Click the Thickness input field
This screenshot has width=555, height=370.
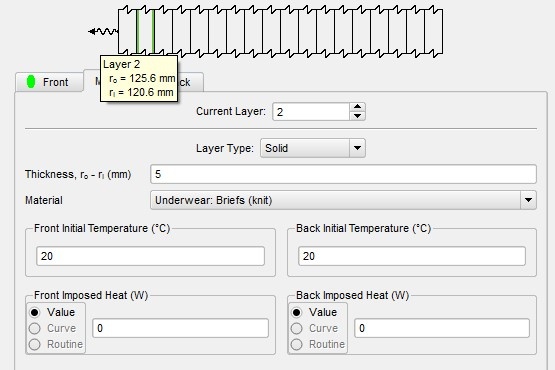[x=343, y=174]
